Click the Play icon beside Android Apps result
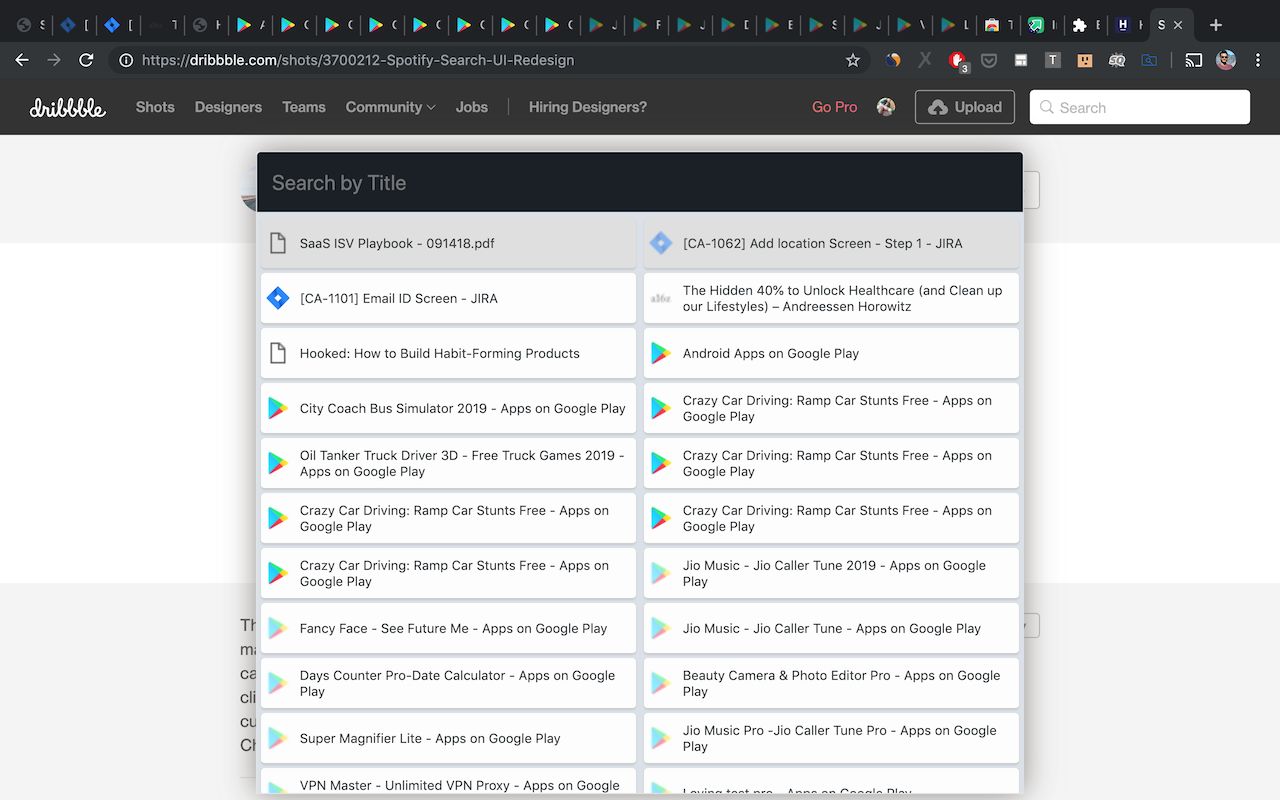The width and height of the screenshot is (1280, 800). click(x=660, y=353)
